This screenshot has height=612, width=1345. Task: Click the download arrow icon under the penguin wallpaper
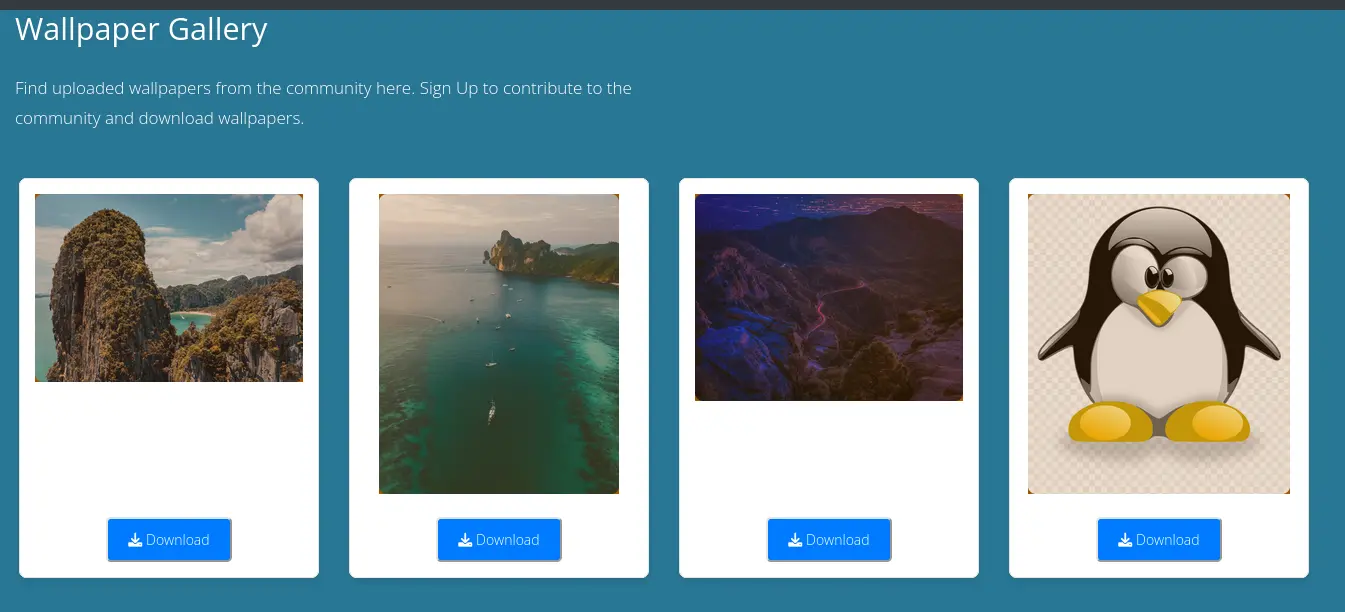(x=1125, y=540)
